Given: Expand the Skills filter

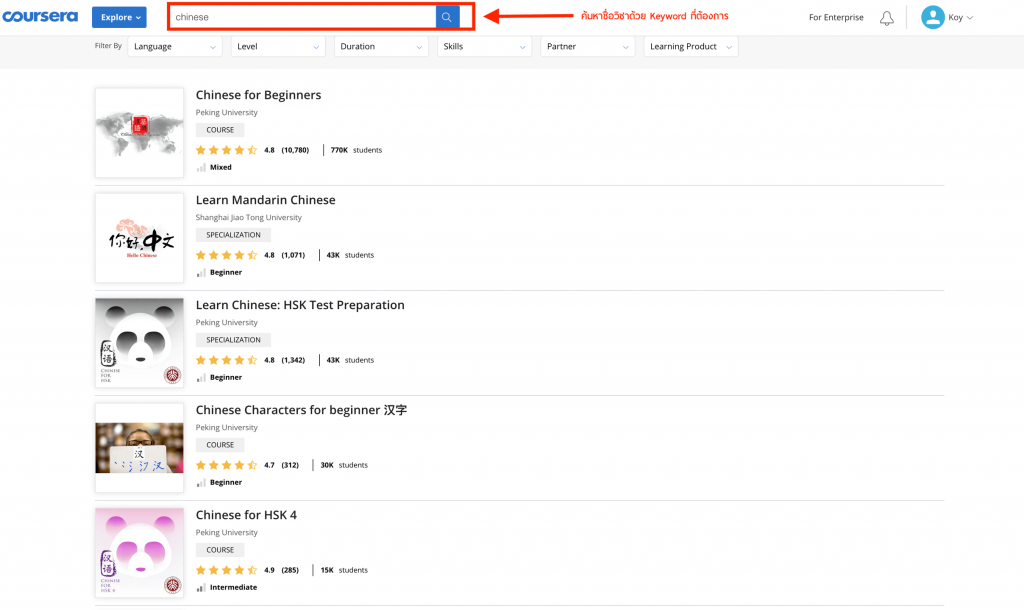Looking at the screenshot, I should (485, 46).
